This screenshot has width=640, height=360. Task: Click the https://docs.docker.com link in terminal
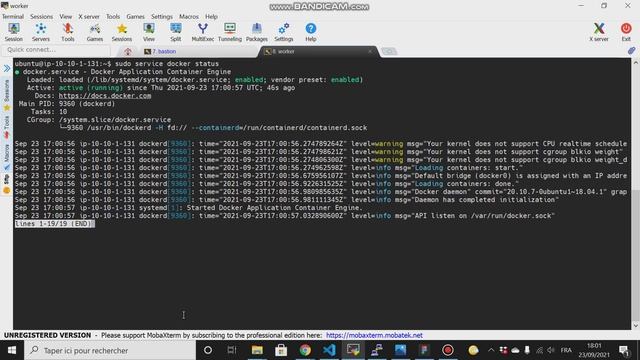pyautogui.click(x=105, y=96)
